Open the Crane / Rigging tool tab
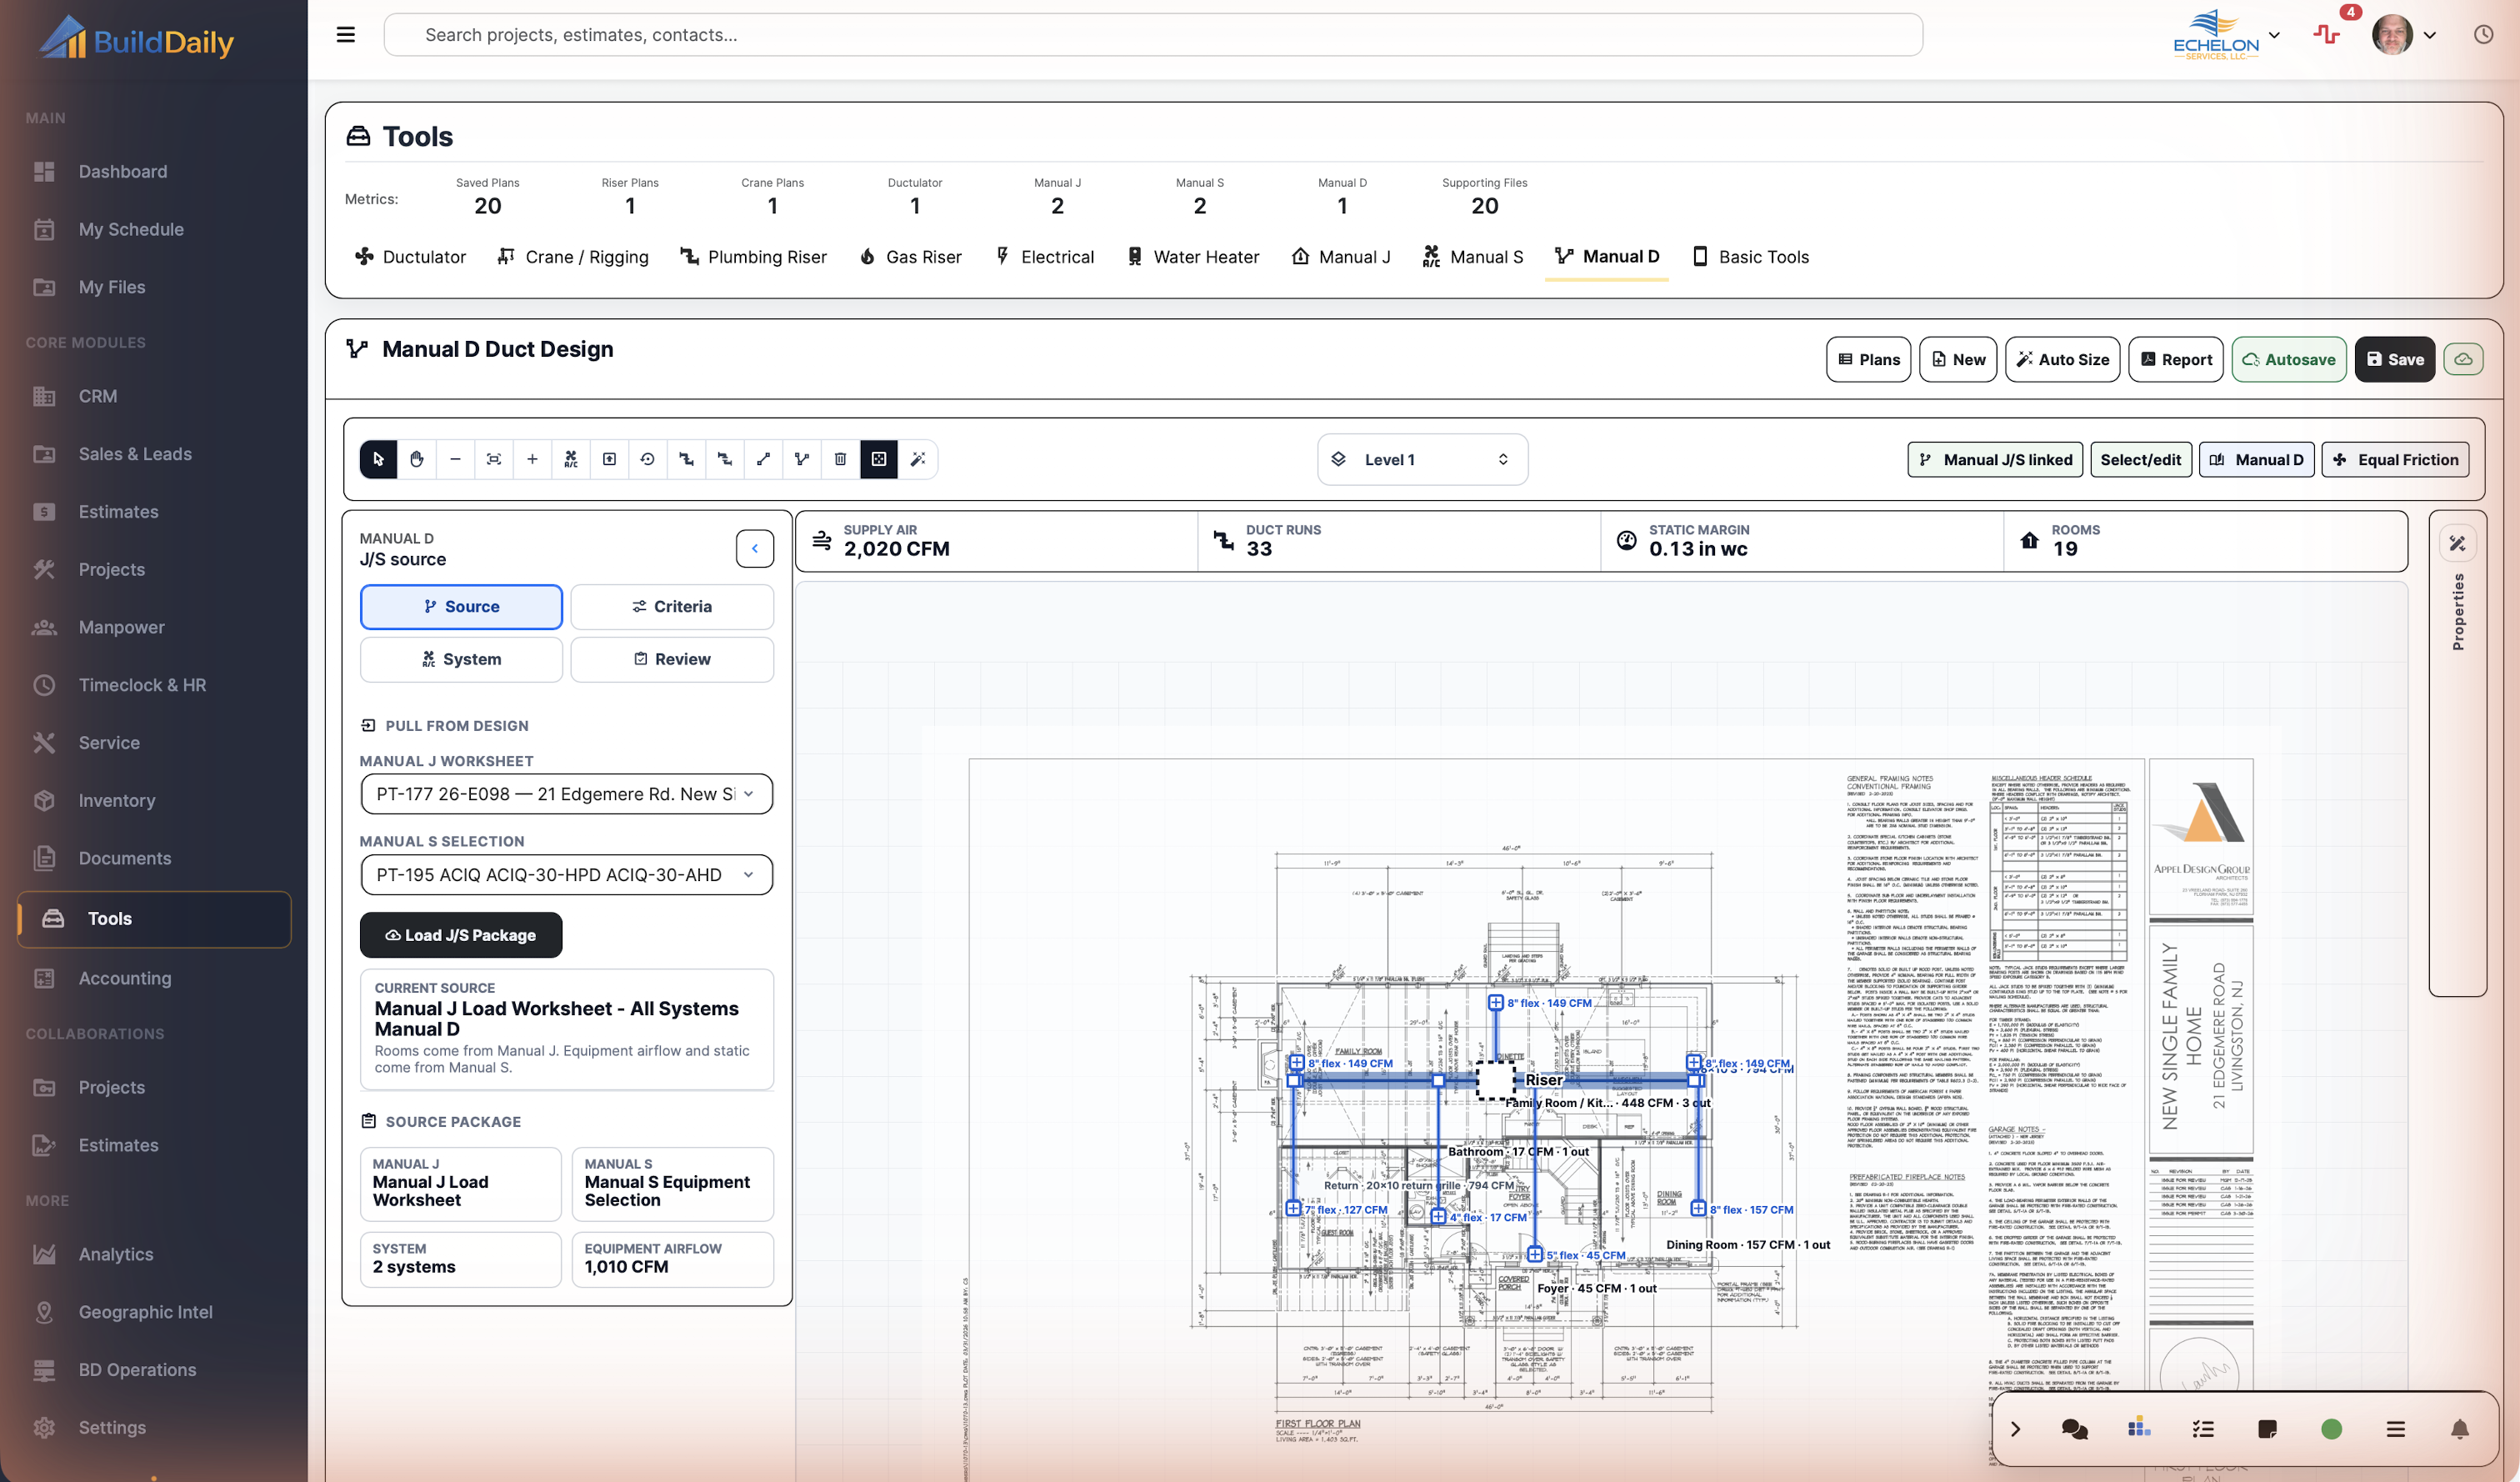 573,257
